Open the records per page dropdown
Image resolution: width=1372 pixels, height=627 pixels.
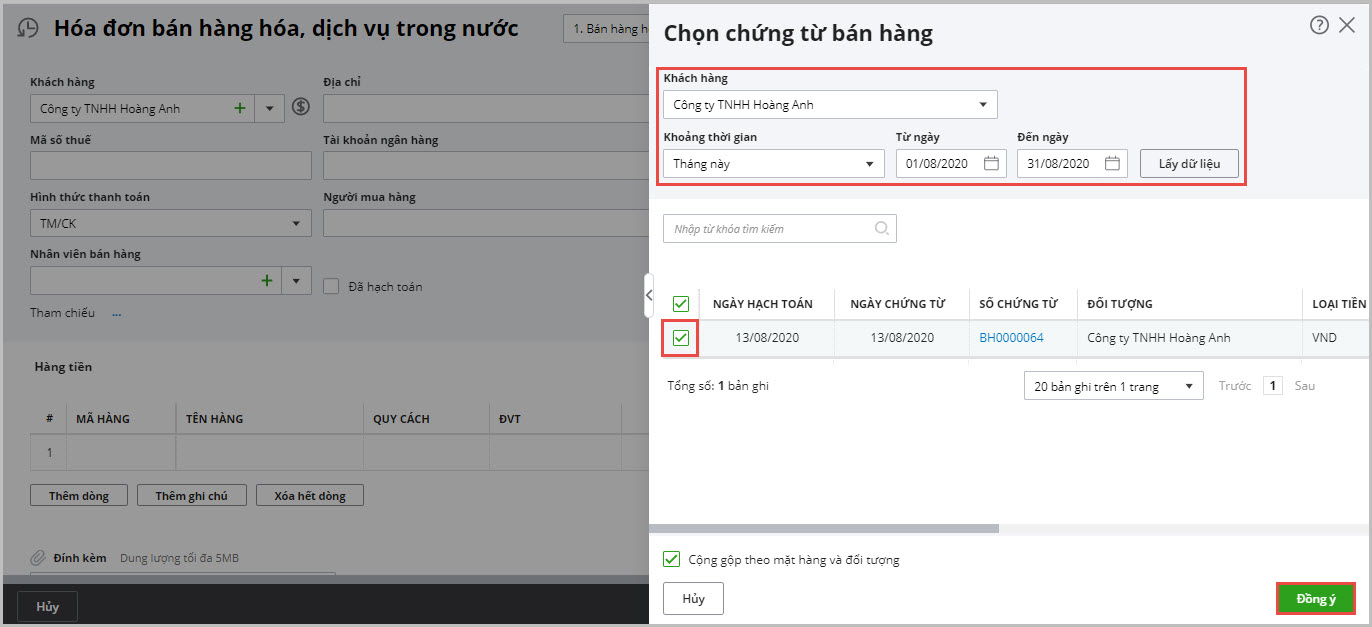point(1188,386)
